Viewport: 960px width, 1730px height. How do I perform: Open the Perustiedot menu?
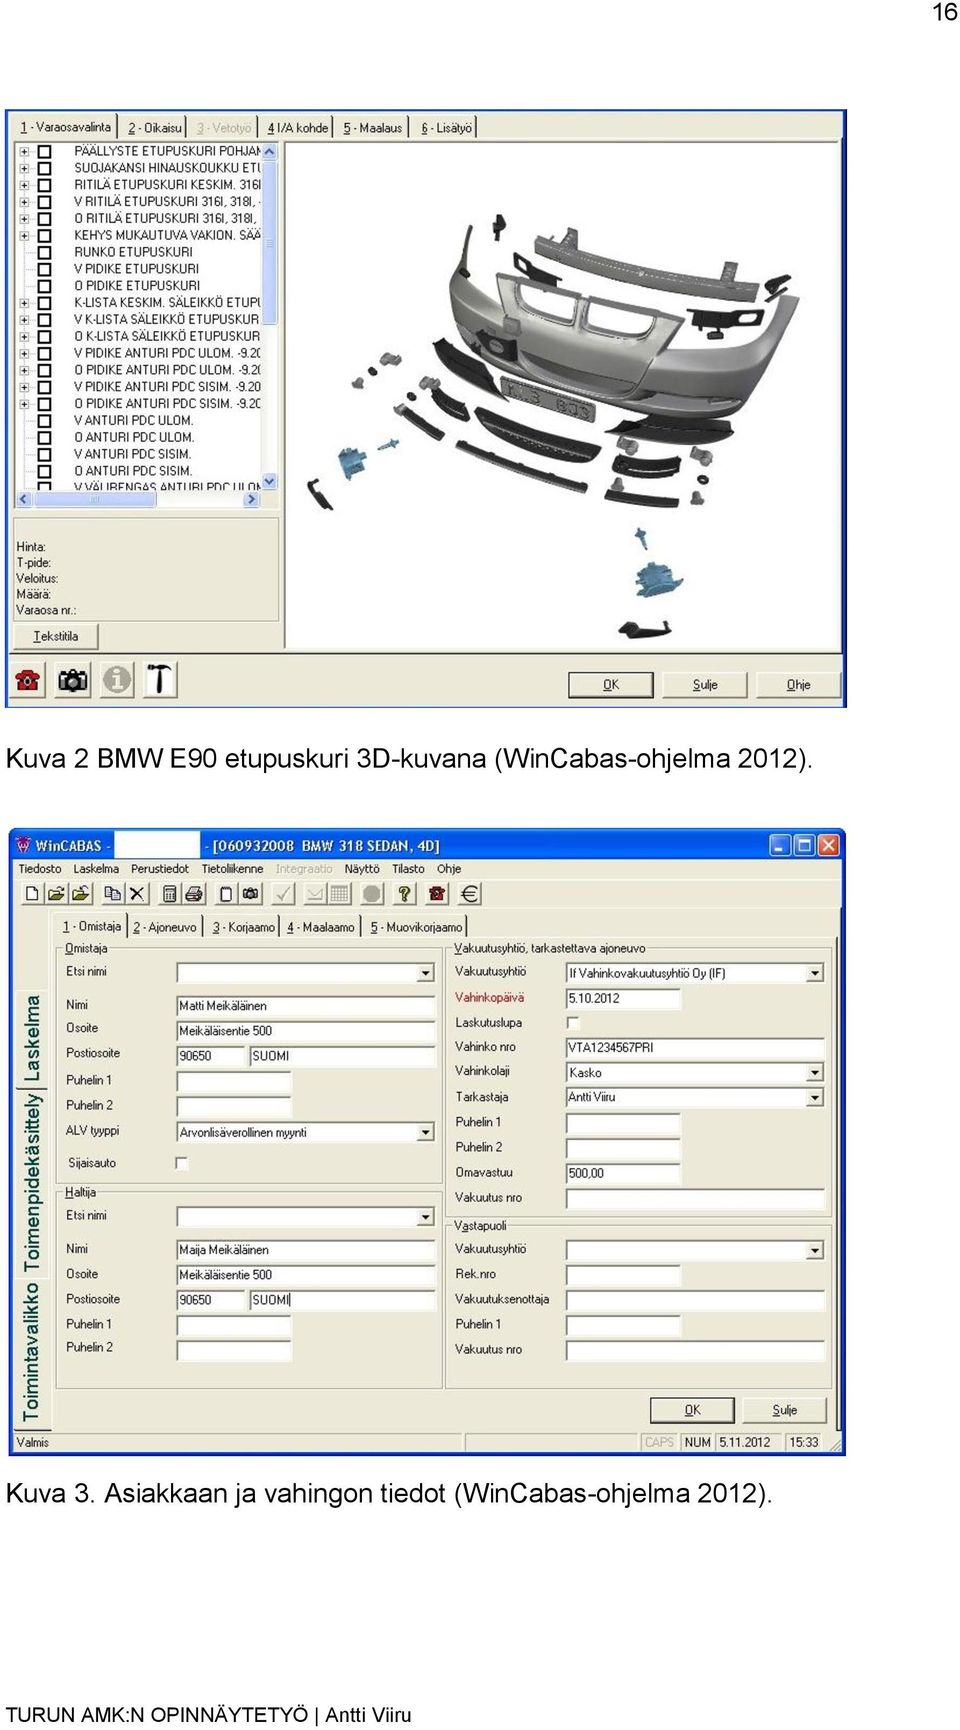coord(160,869)
